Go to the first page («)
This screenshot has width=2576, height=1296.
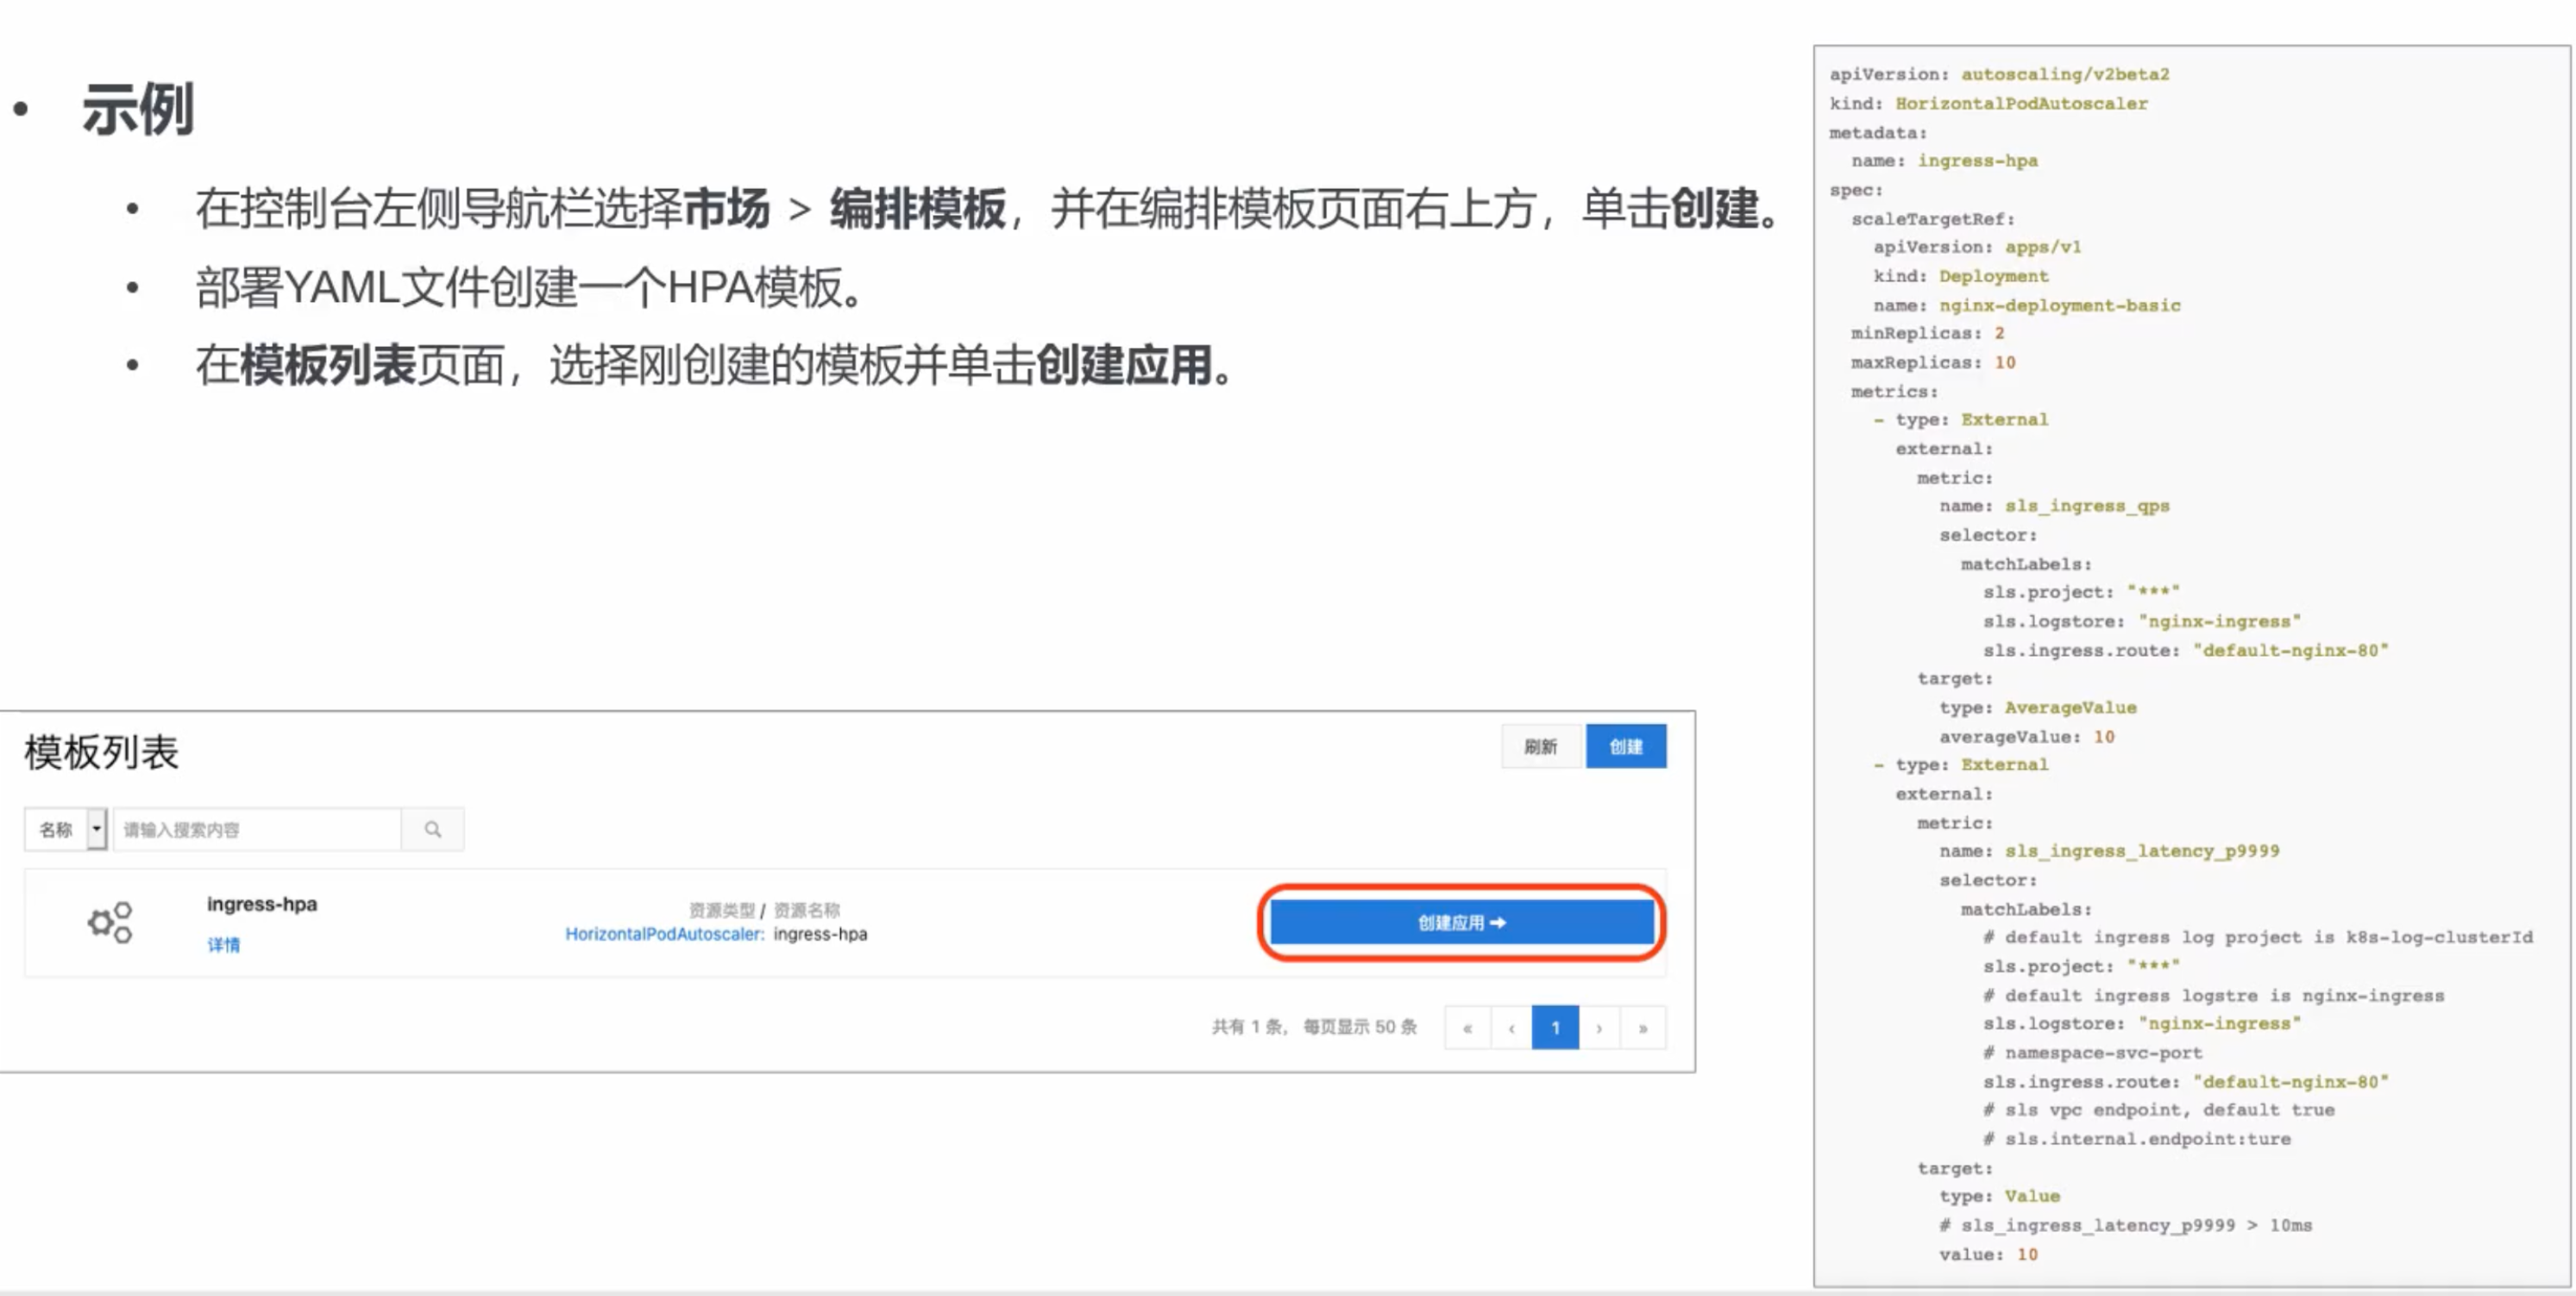point(1467,1028)
